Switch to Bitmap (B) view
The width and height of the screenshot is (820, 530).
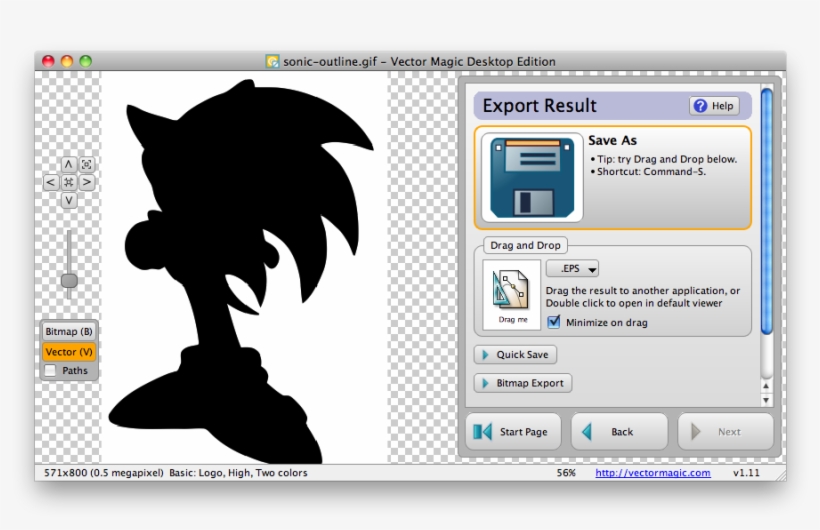click(x=69, y=331)
